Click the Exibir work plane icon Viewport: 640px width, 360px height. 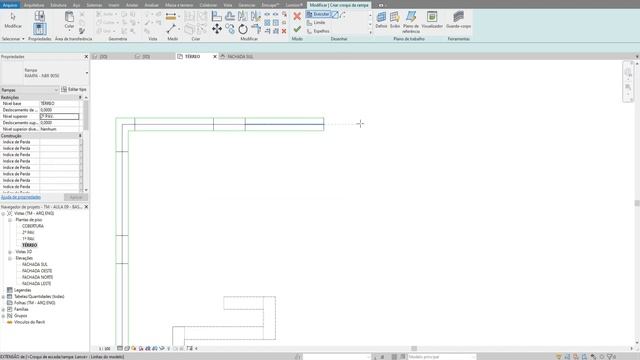coord(395,19)
